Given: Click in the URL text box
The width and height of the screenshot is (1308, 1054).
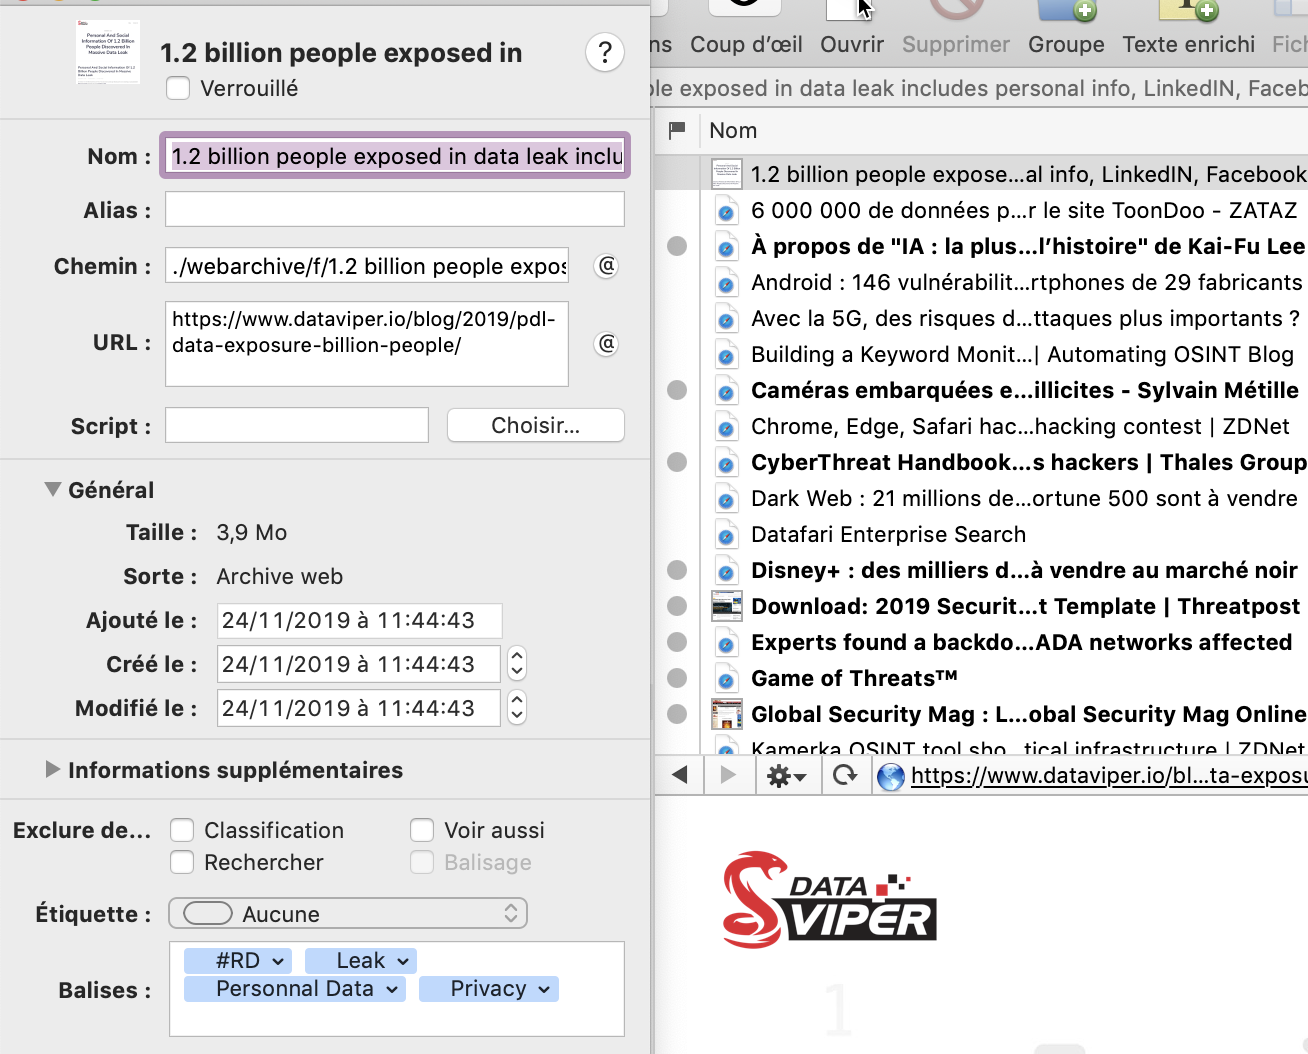Looking at the screenshot, I should point(367,344).
